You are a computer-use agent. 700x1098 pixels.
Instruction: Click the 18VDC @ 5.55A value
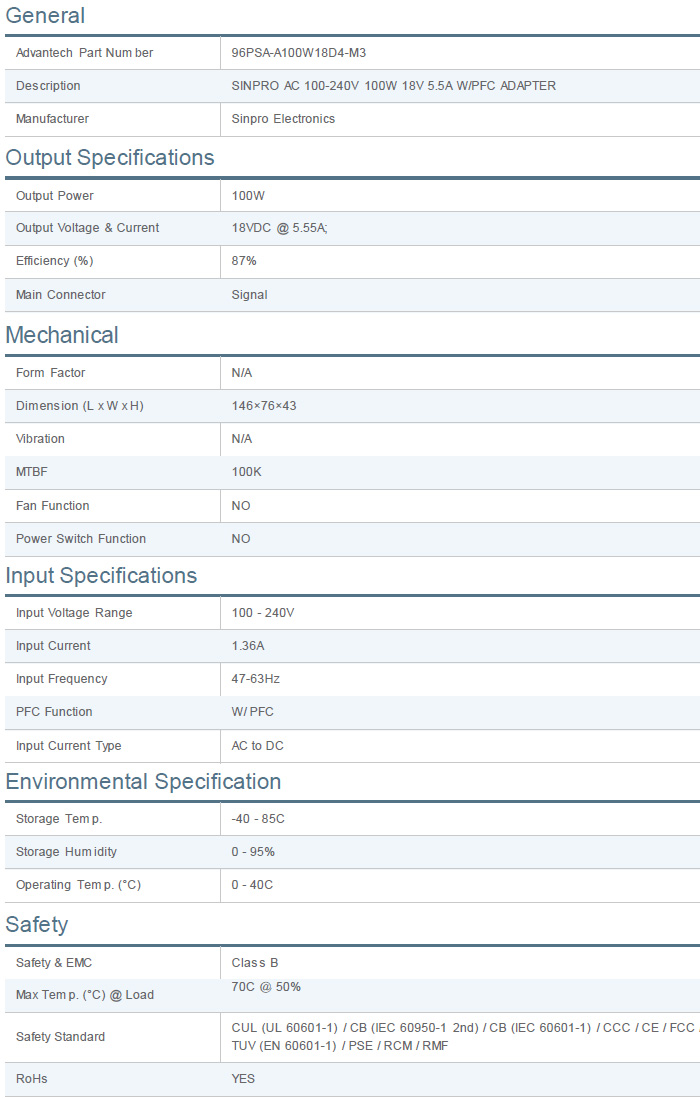(279, 228)
